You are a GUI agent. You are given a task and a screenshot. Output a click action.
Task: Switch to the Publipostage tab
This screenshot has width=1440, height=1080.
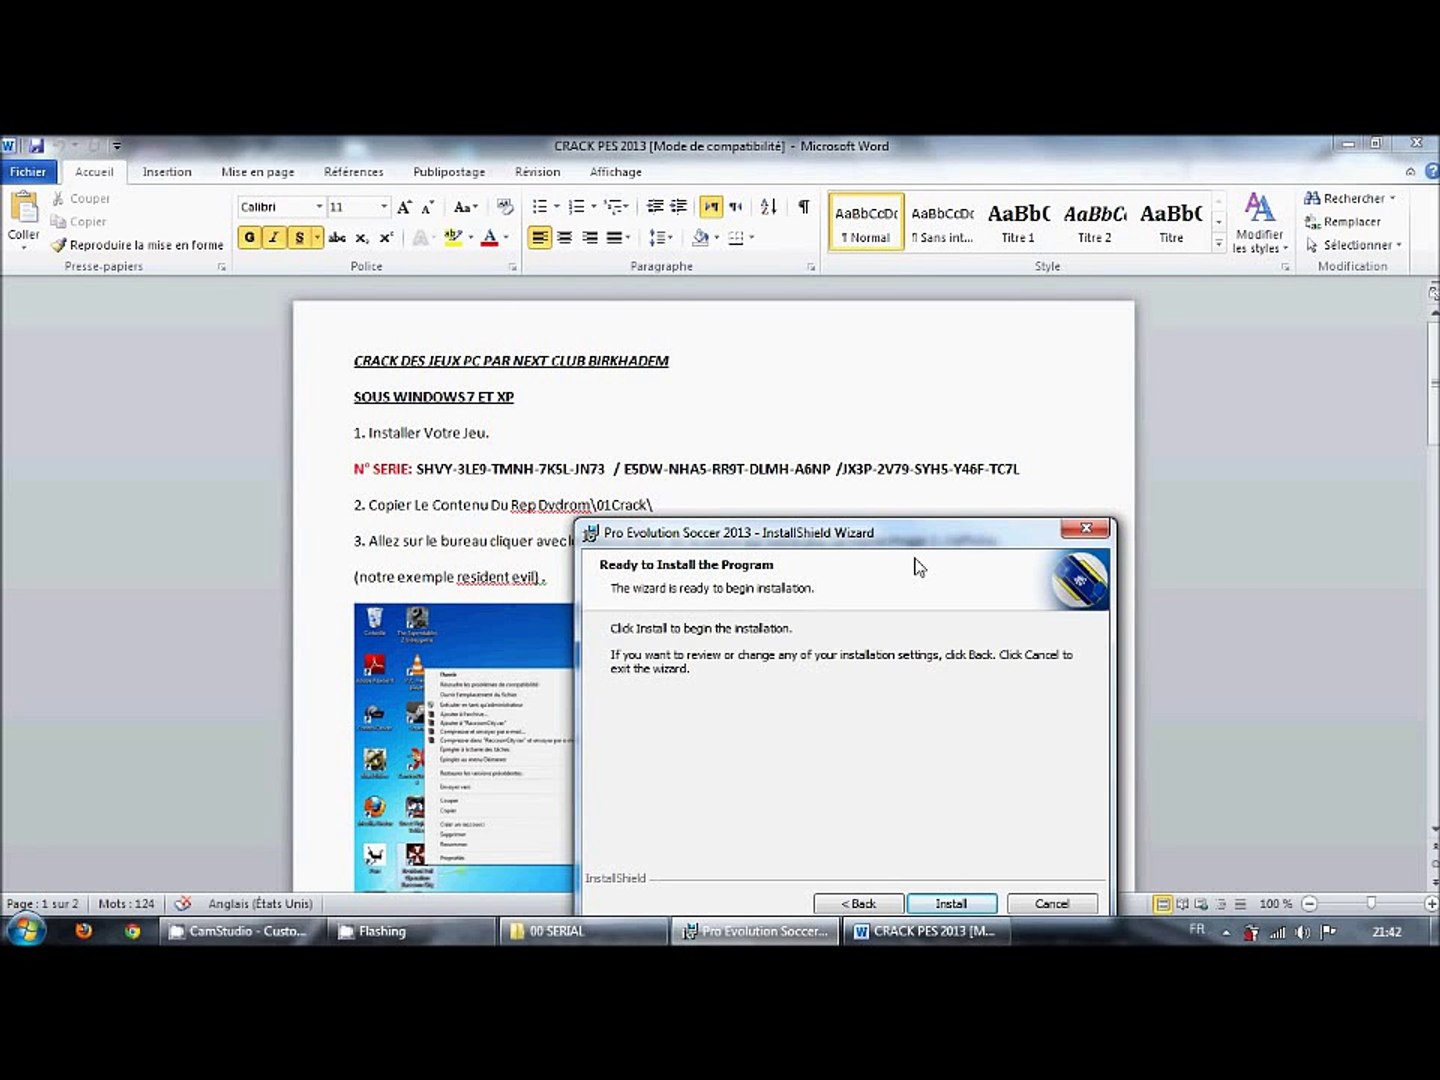tap(449, 172)
